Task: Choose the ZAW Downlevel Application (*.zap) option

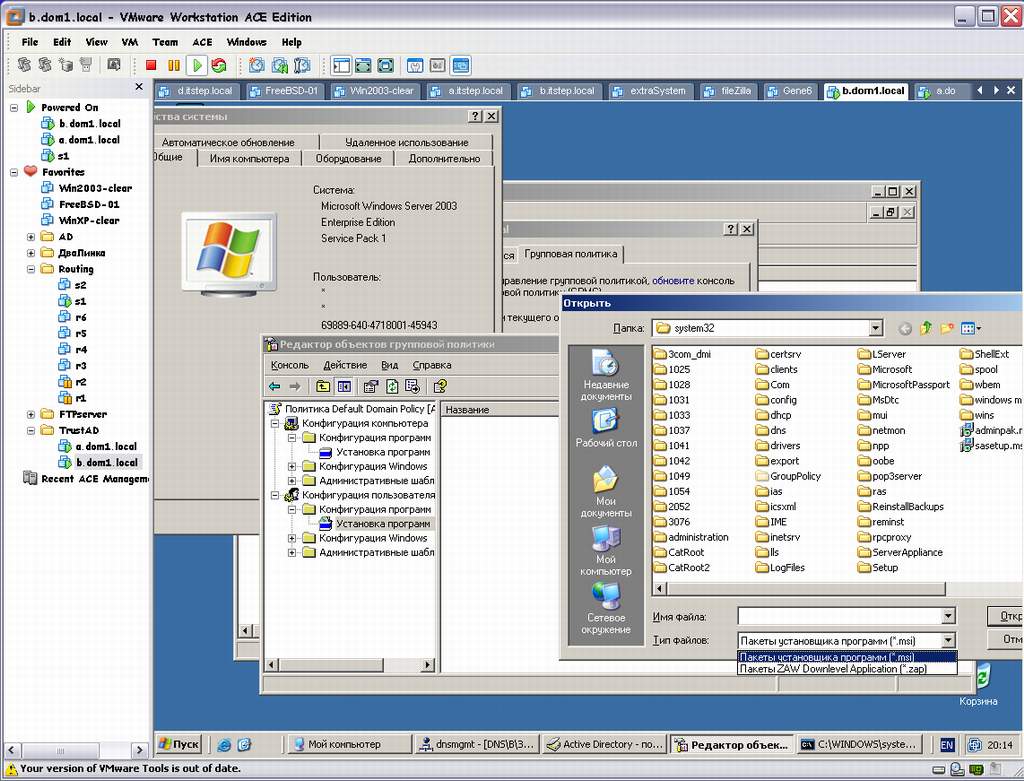Action: click(x=832, y=669)
